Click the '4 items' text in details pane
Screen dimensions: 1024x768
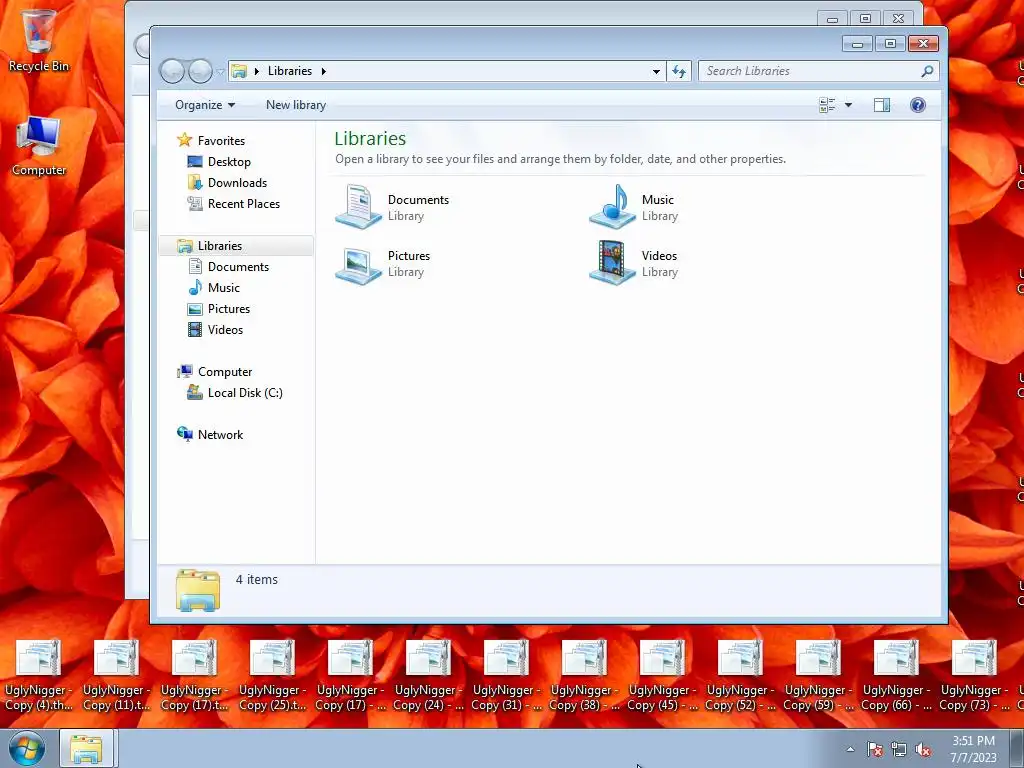[257, 579]
